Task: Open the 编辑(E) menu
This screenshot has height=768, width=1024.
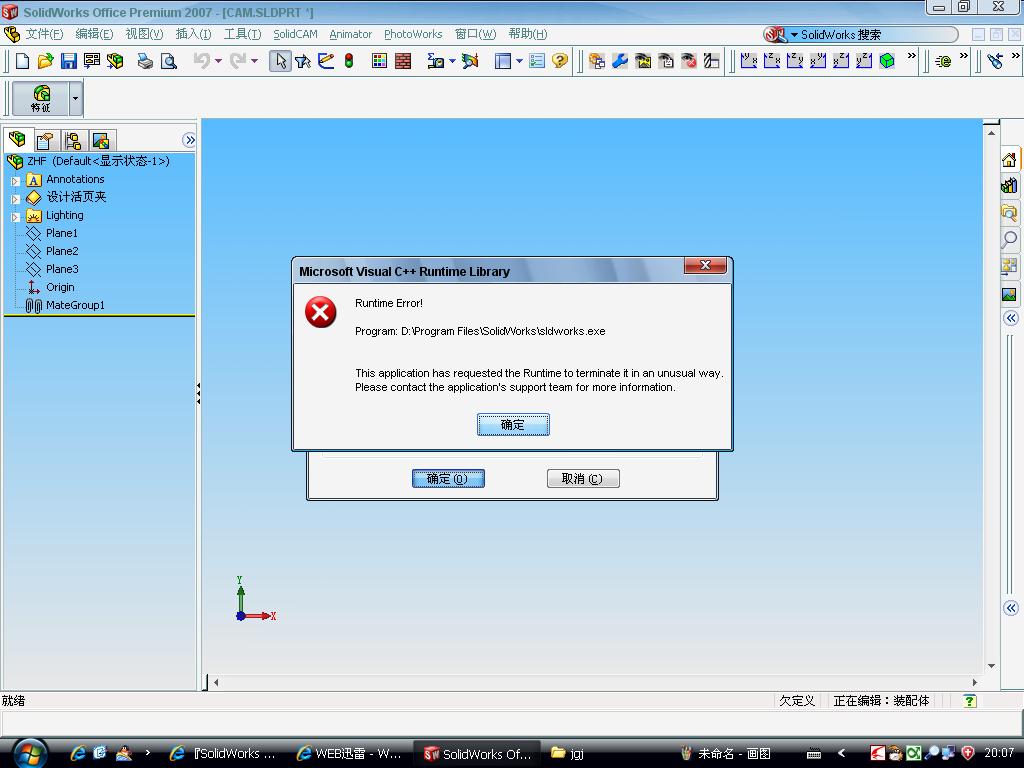Action: click(x=94, y=34)
